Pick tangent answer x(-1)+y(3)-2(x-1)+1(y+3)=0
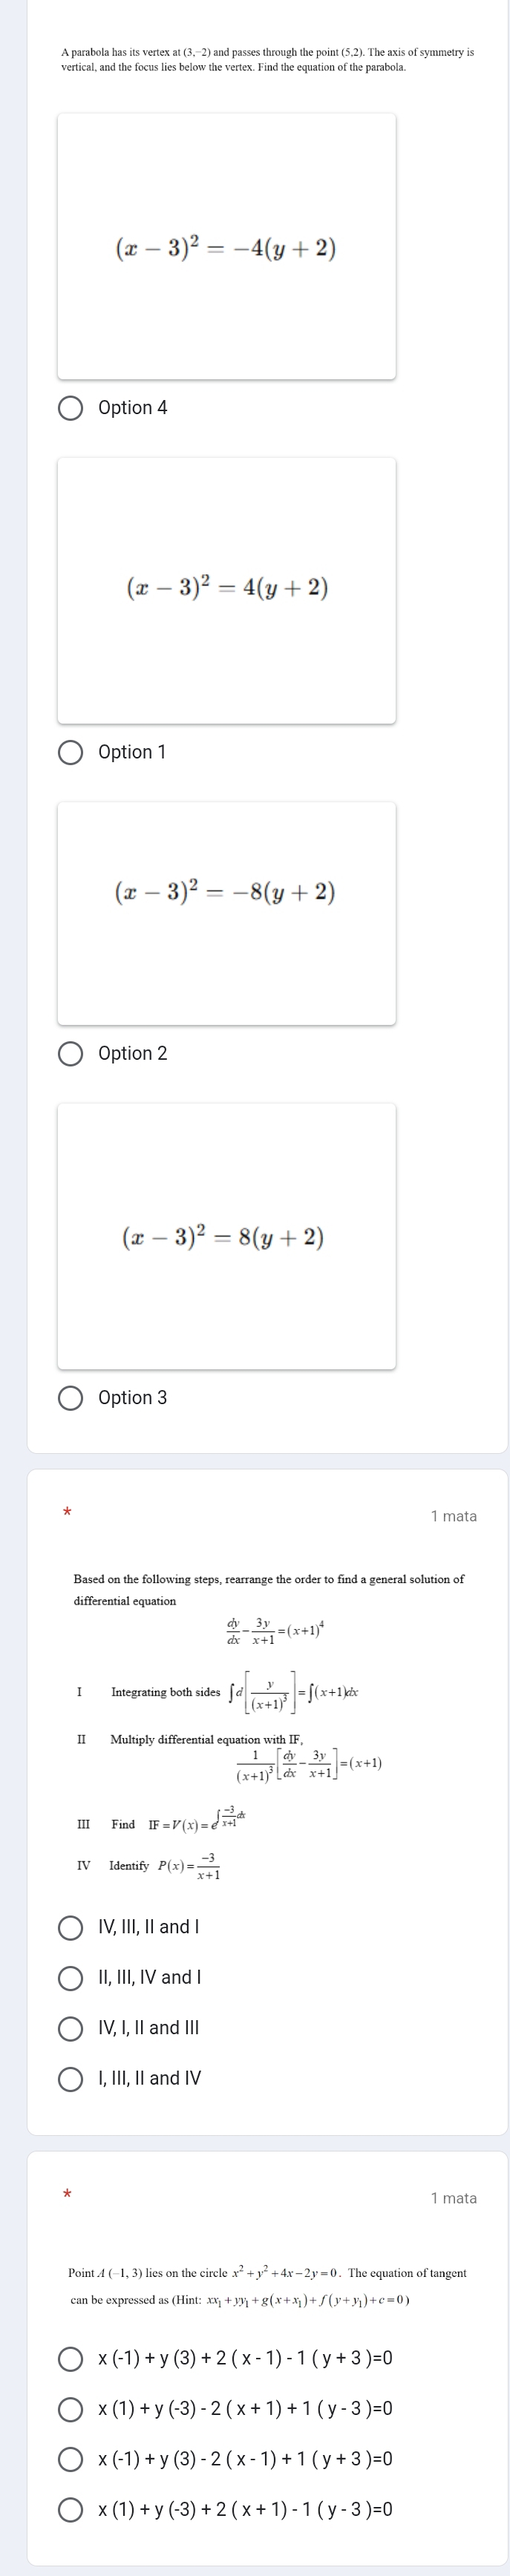The image size is (510, 2576). (70, 2459)
